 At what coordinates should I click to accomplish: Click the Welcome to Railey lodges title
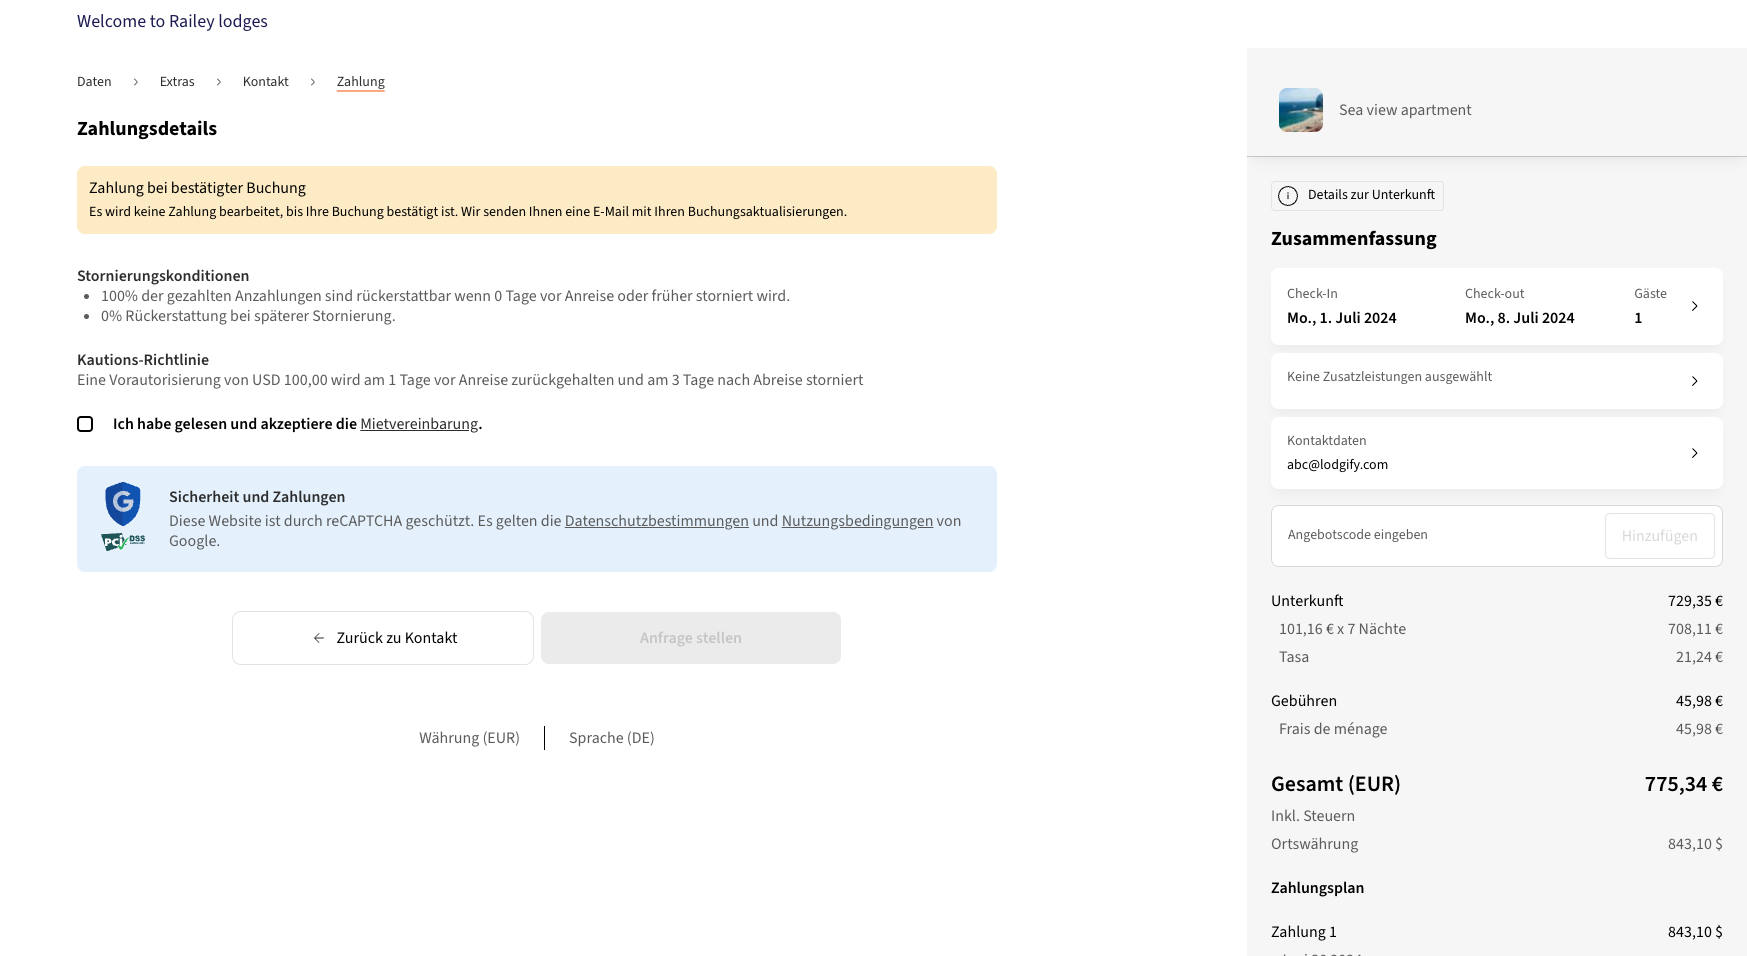[x=172, y=21]
